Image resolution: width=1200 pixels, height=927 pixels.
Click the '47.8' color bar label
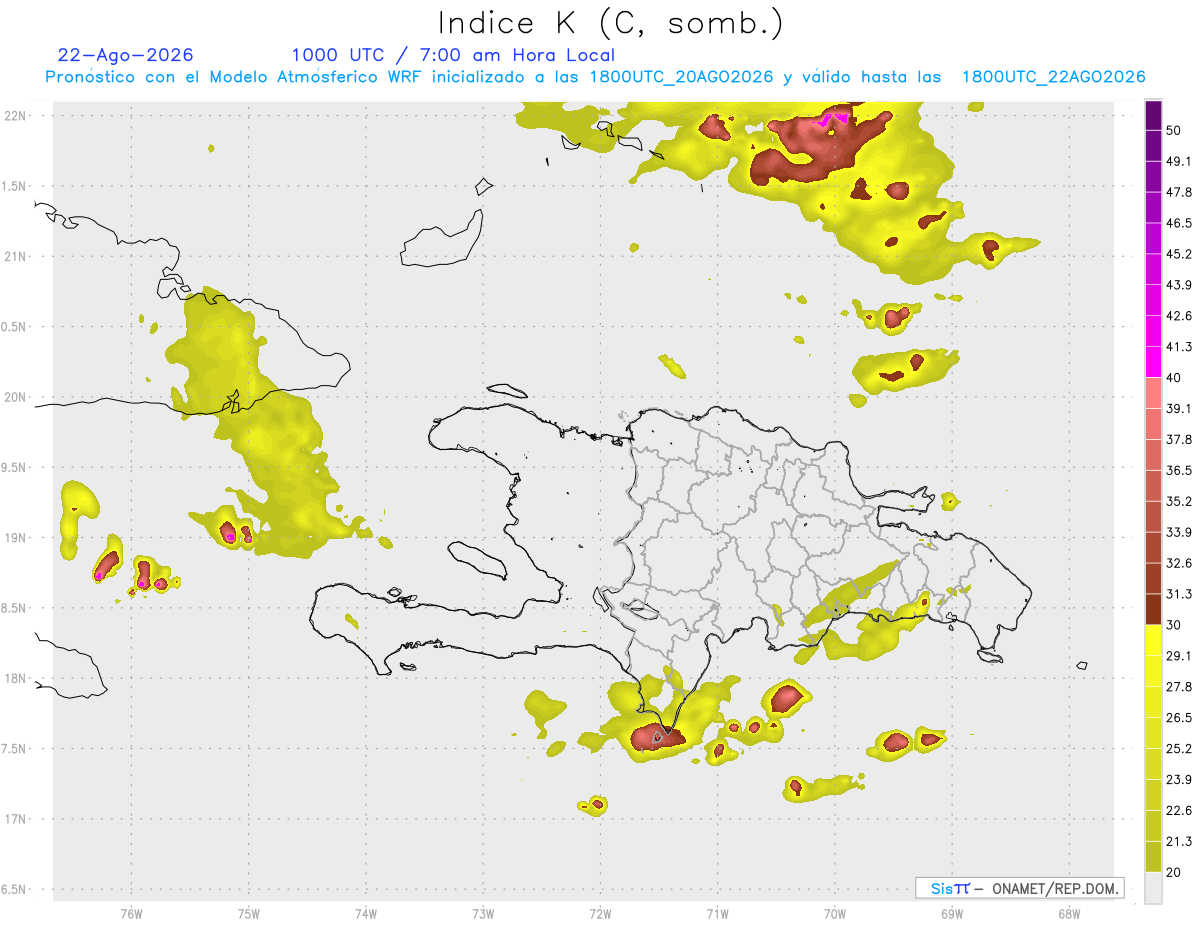tap(1179, 192)
